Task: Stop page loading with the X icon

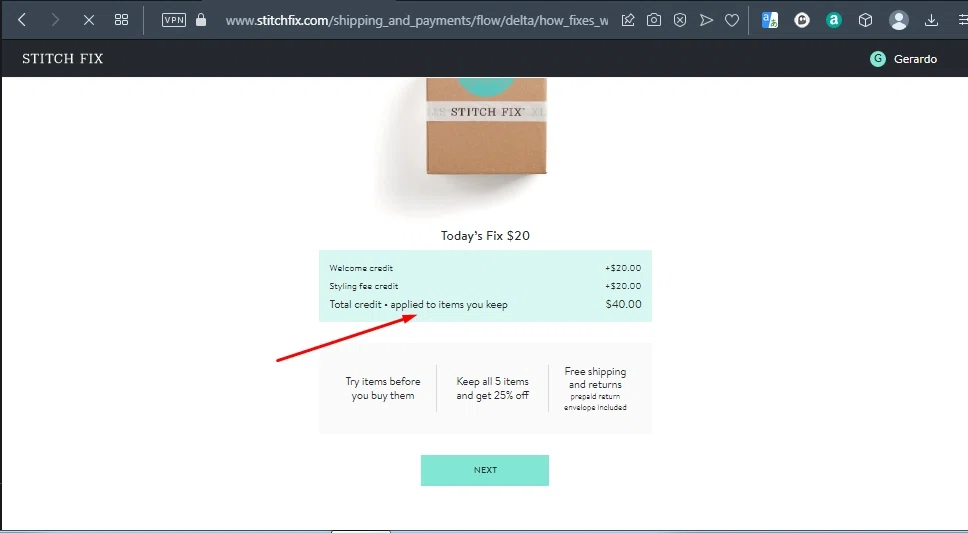Action: coord(89,20)
